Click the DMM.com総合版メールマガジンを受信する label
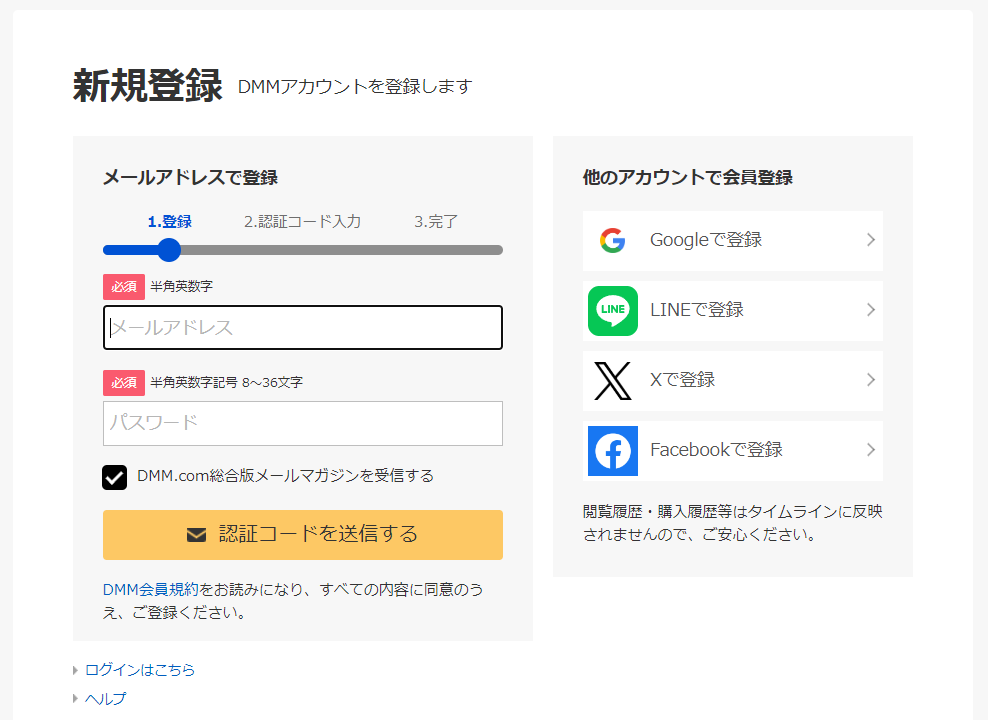Image resolution: width=988 pixels, height=720 pixels. coord(285,476)
